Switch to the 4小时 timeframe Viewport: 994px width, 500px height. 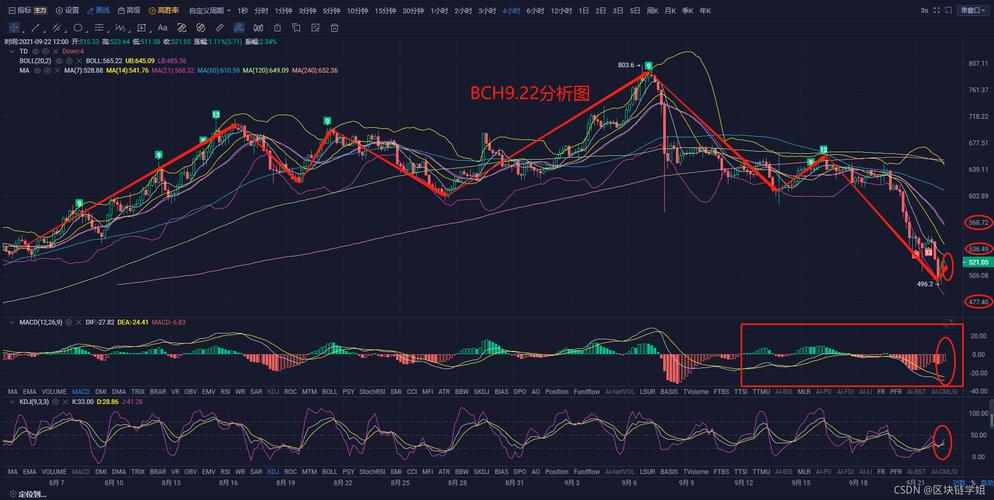[x=511, y=11]
